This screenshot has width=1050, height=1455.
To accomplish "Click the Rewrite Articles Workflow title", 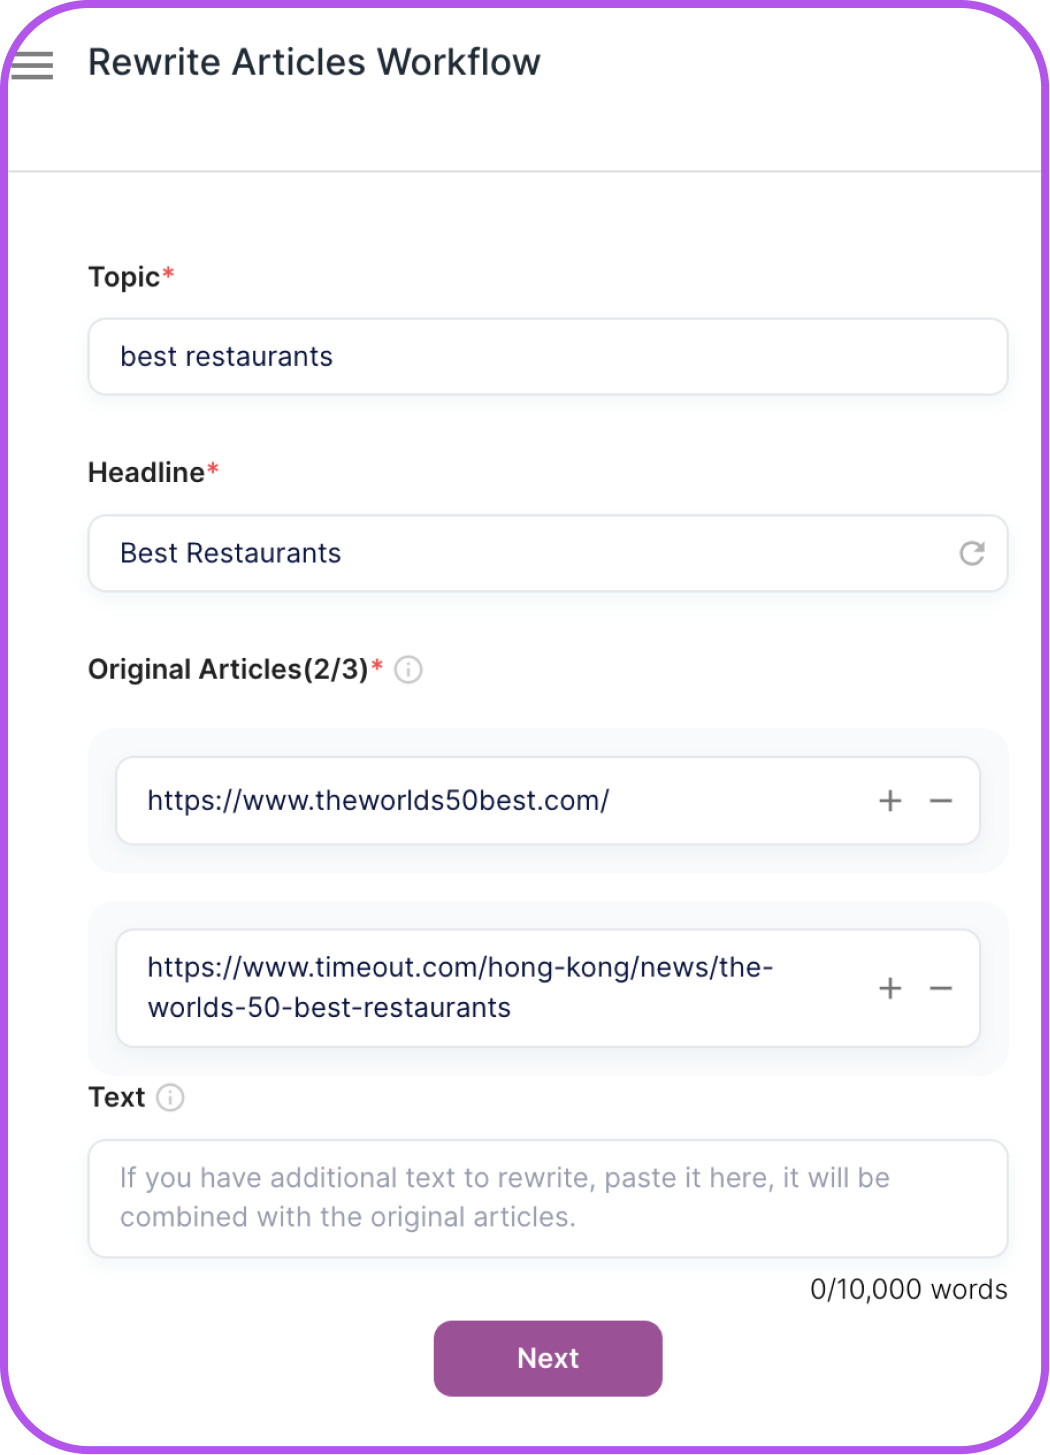I will tap(315, 62).
